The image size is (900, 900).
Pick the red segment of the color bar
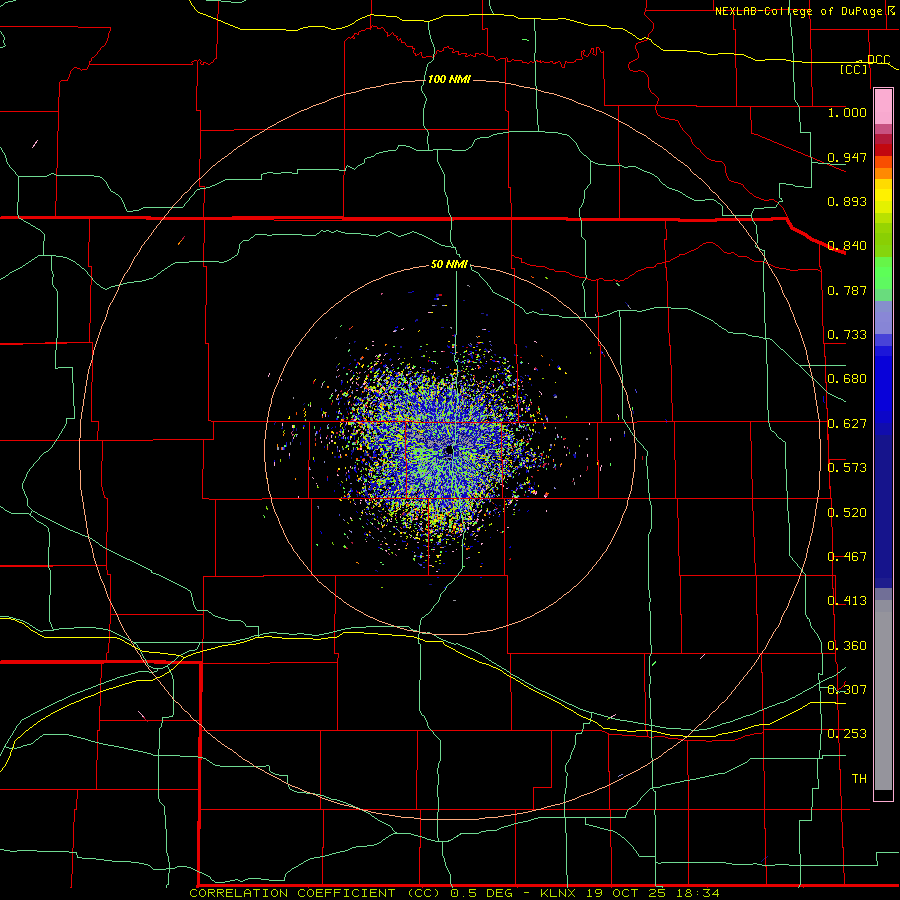coord(883,150)
